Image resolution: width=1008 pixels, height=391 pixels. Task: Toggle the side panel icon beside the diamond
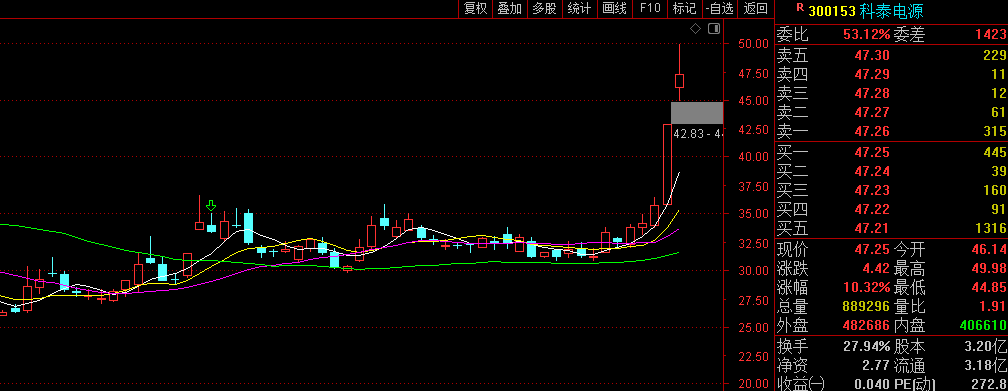pos(714,28)
